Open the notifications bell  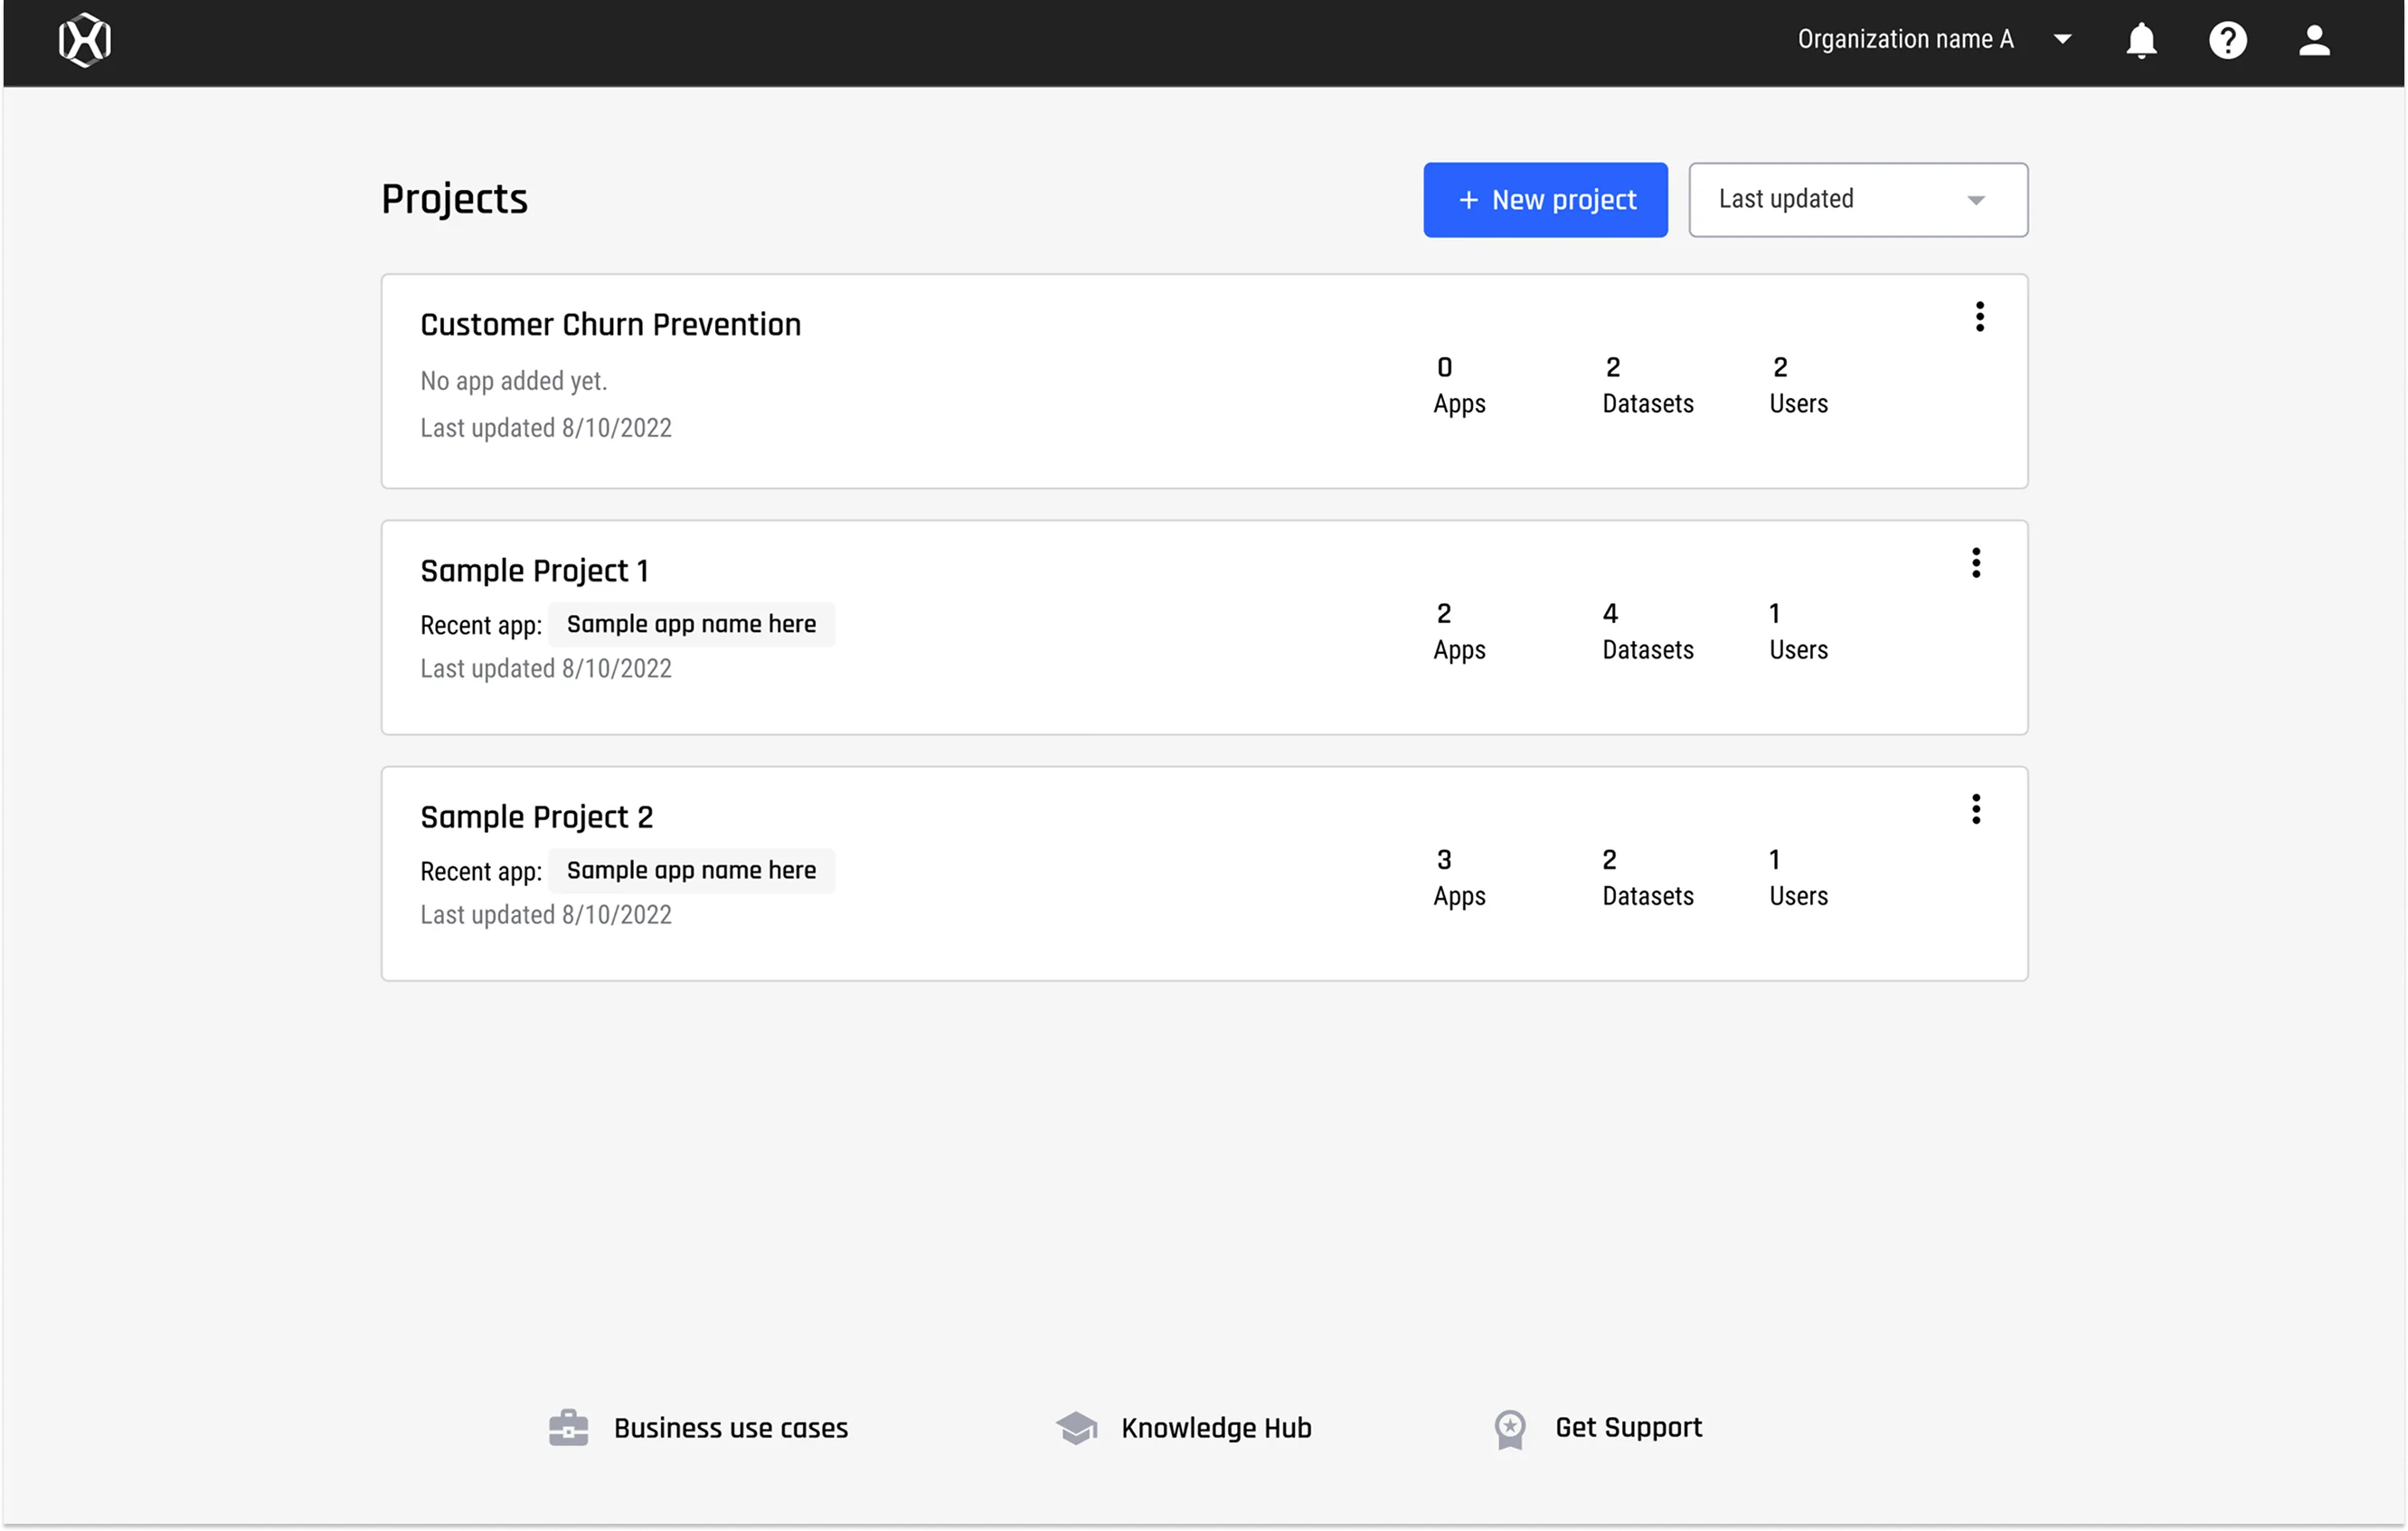2141,40
